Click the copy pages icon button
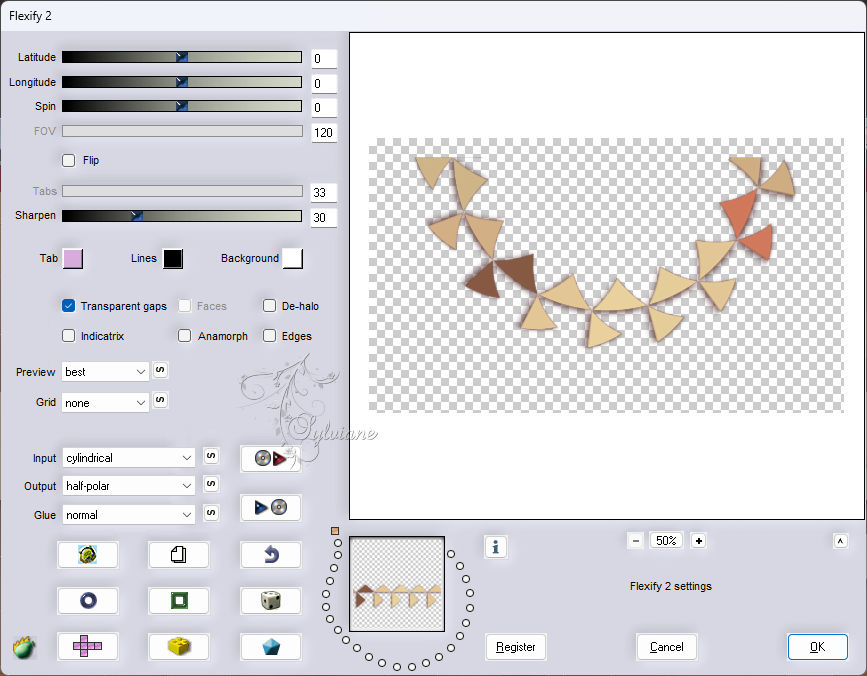The height and width of the screenshot is (676, 867). coord(179,554)
